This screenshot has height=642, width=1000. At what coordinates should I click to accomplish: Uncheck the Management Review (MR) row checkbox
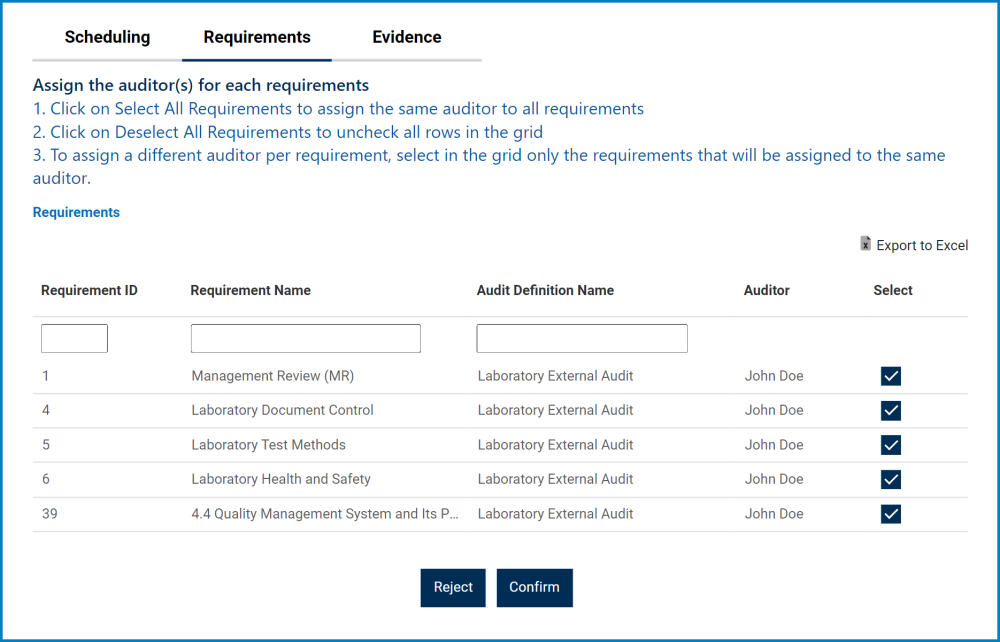pos(890,376)
